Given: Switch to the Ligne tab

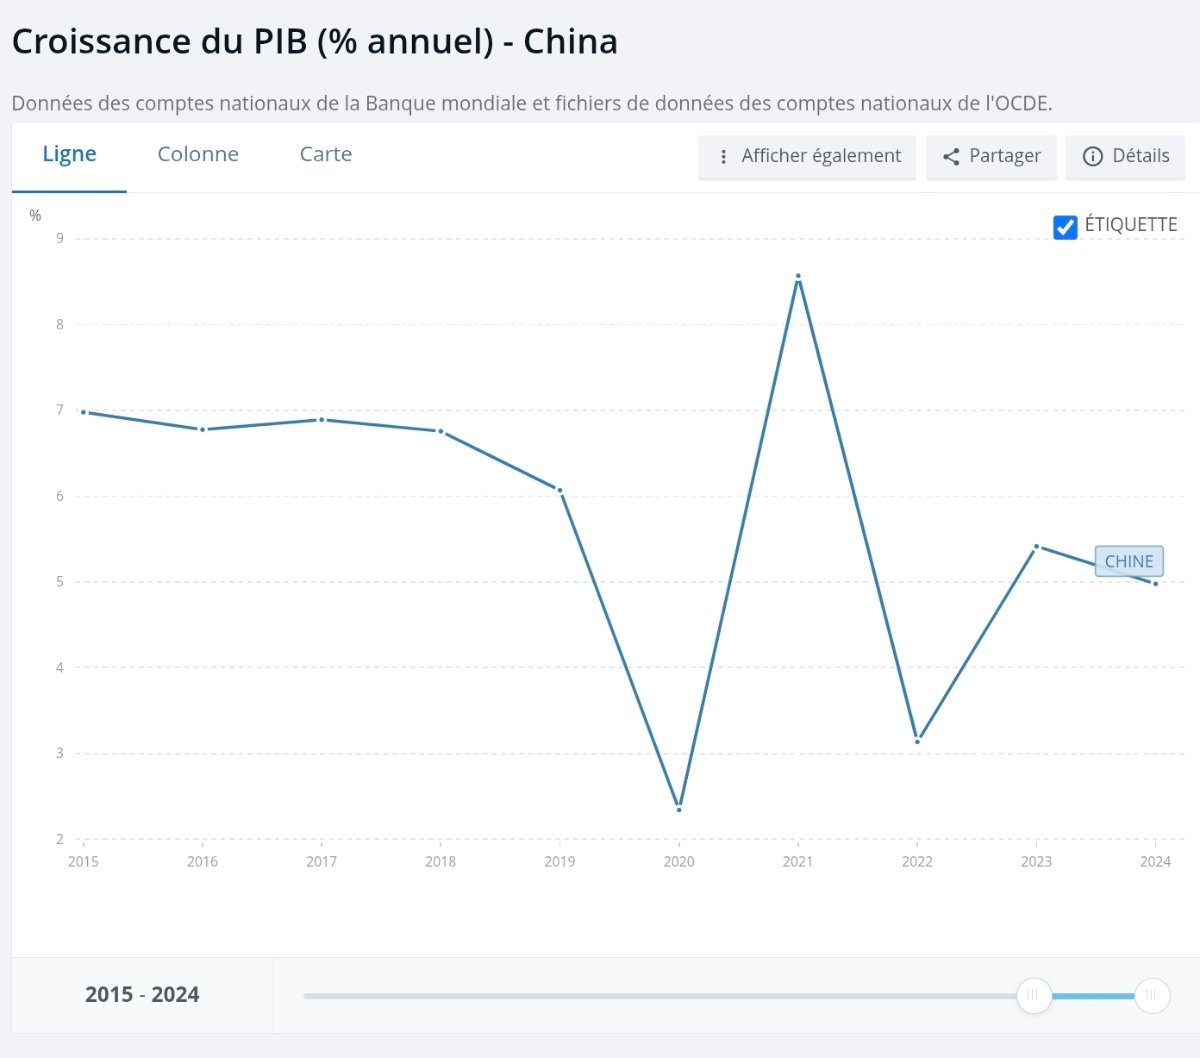Looking at the screenshot, I should [x=69, y=155].
